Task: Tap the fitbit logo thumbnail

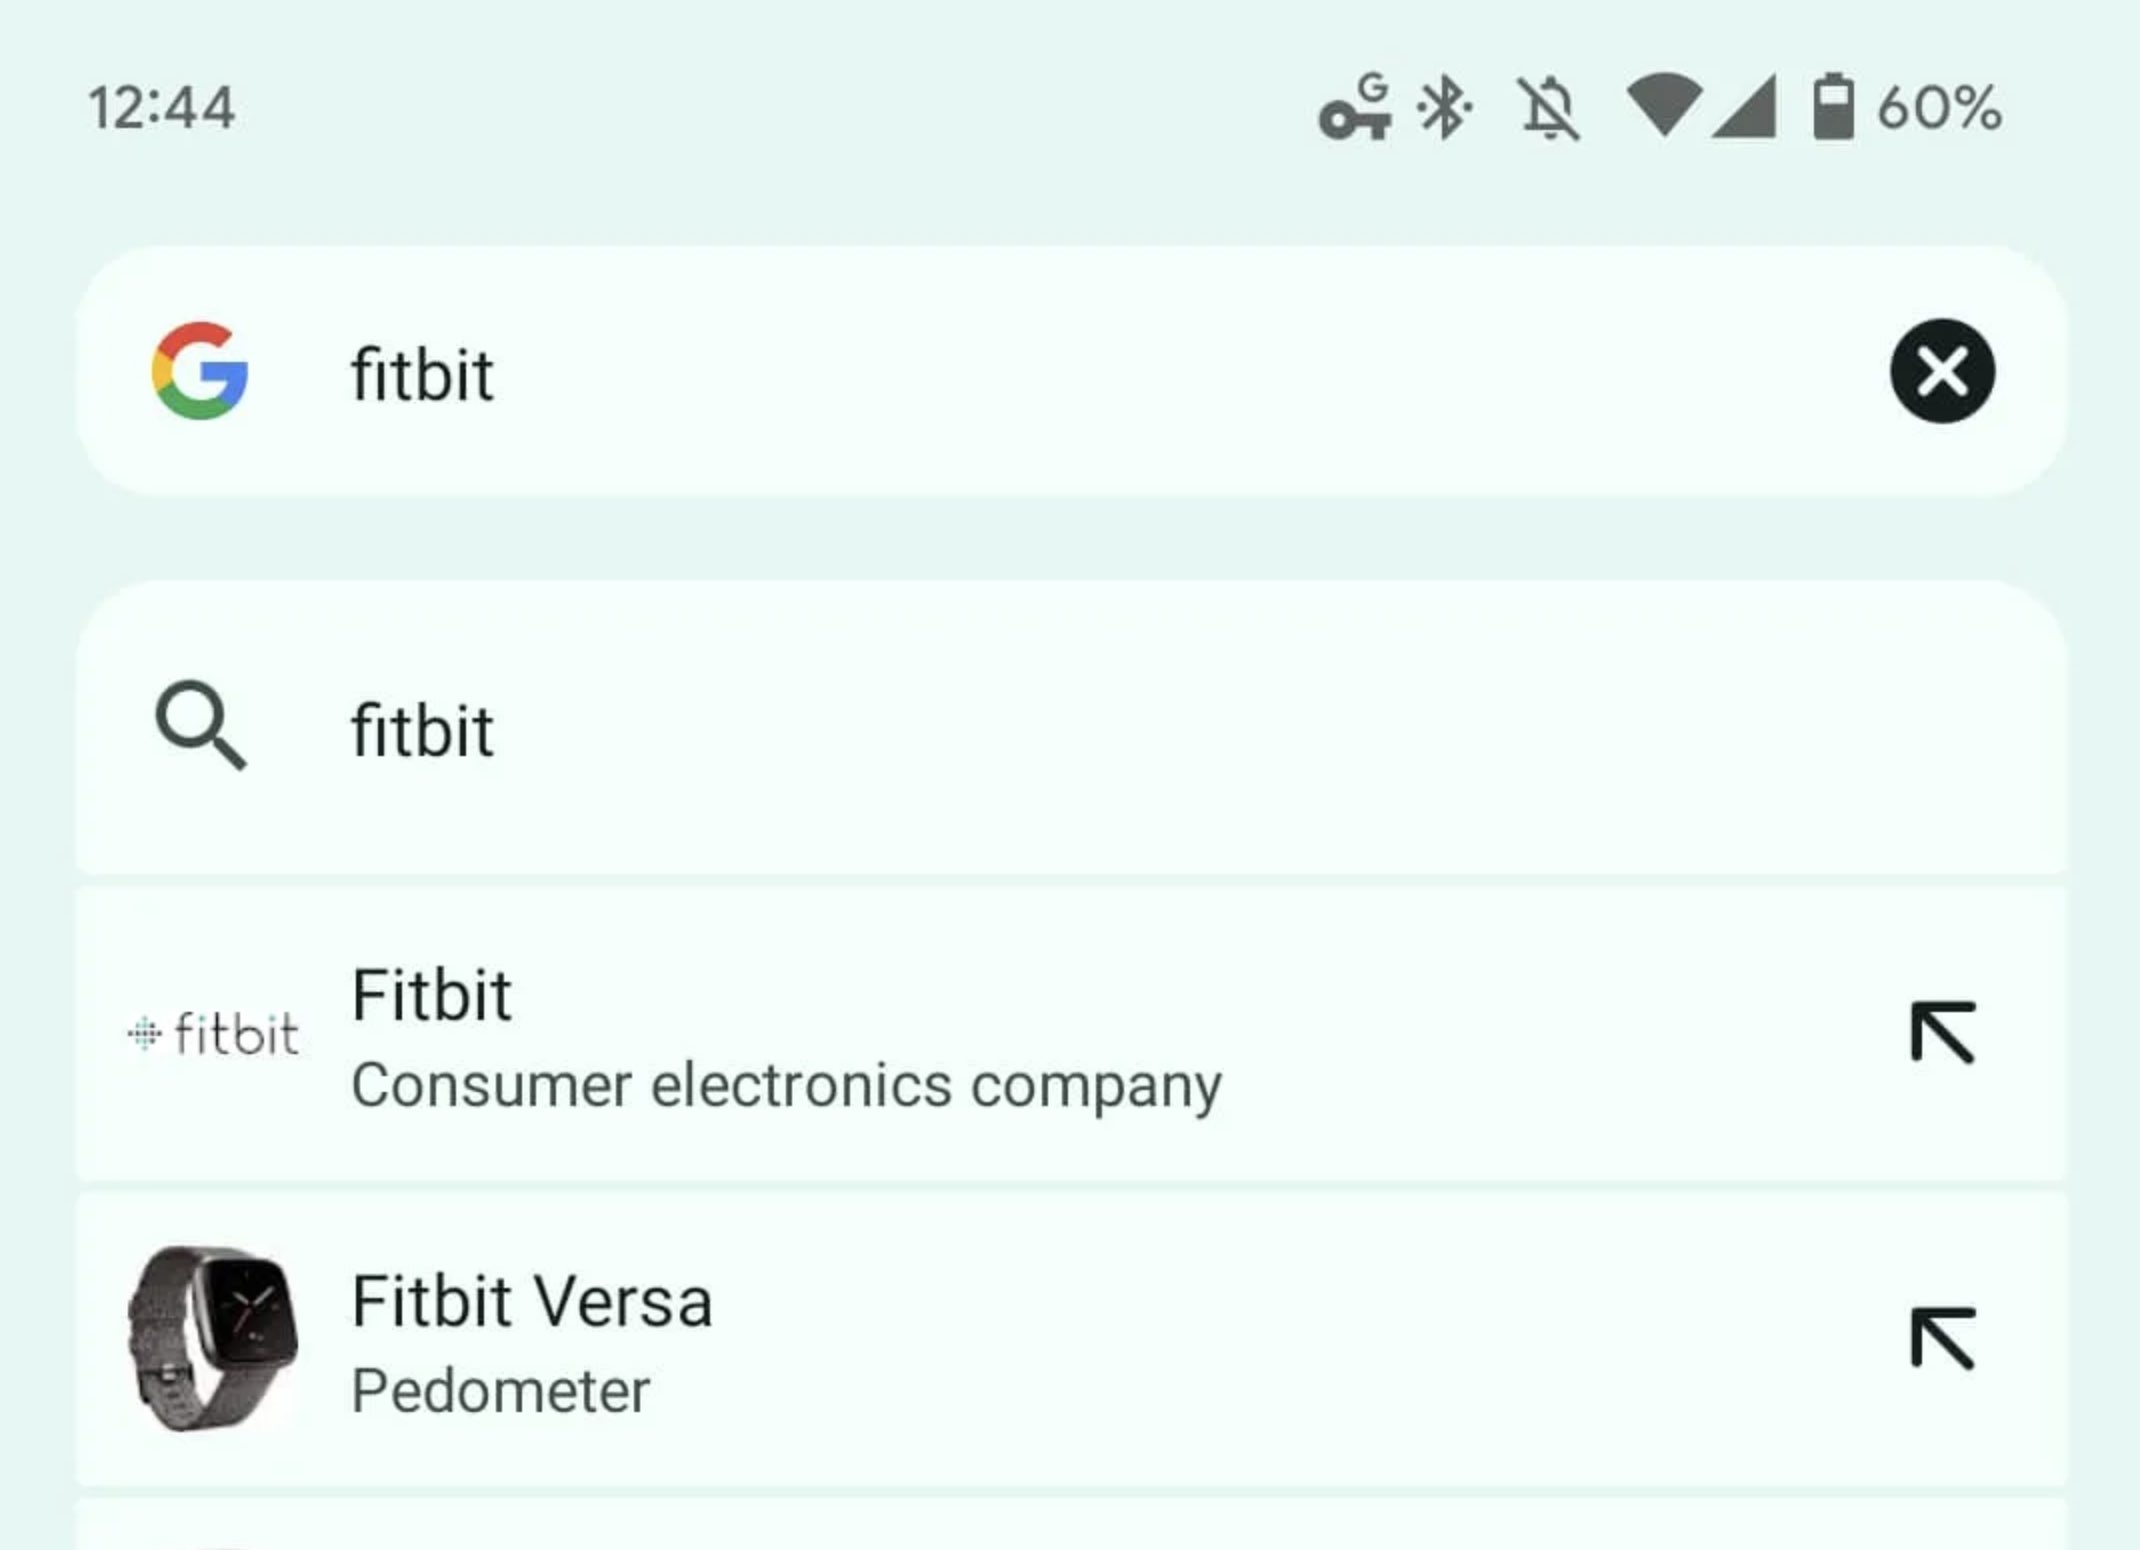Action: click(213, 1032)
